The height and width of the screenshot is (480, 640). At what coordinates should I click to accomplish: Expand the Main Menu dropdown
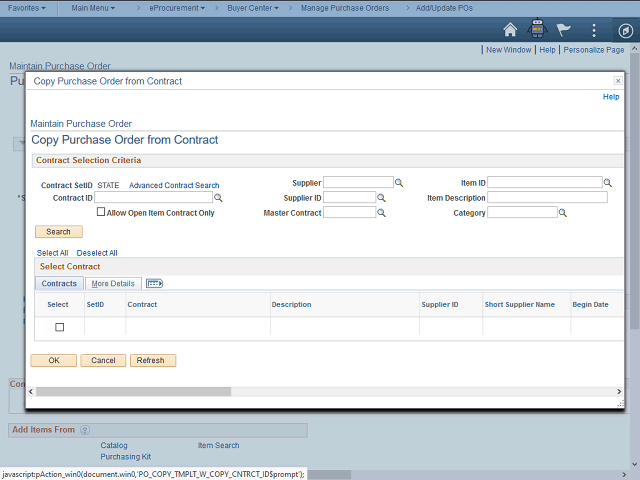click(93, 7)
